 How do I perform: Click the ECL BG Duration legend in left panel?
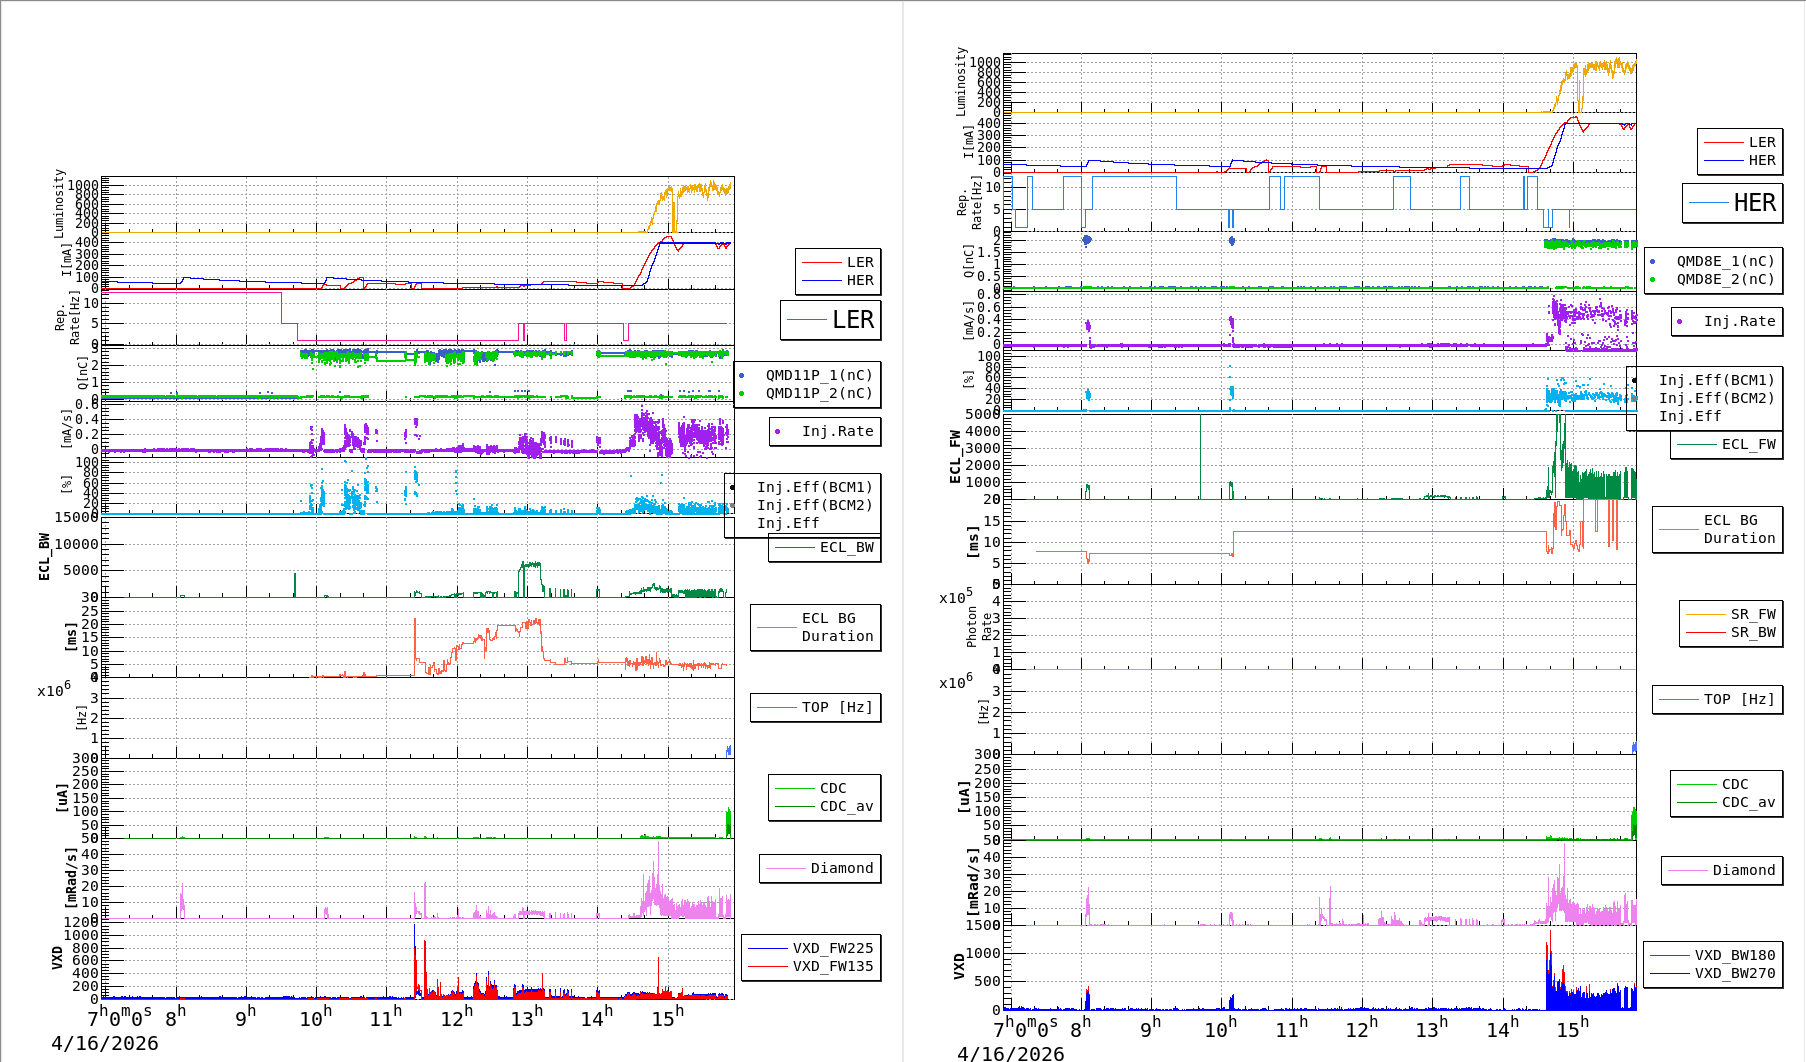[837, 627]
